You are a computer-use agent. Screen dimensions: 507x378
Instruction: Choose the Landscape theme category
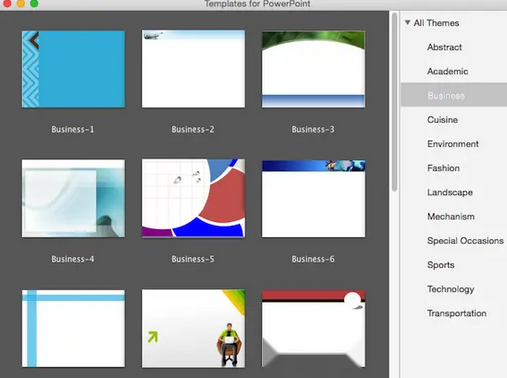tap(450, 192)
